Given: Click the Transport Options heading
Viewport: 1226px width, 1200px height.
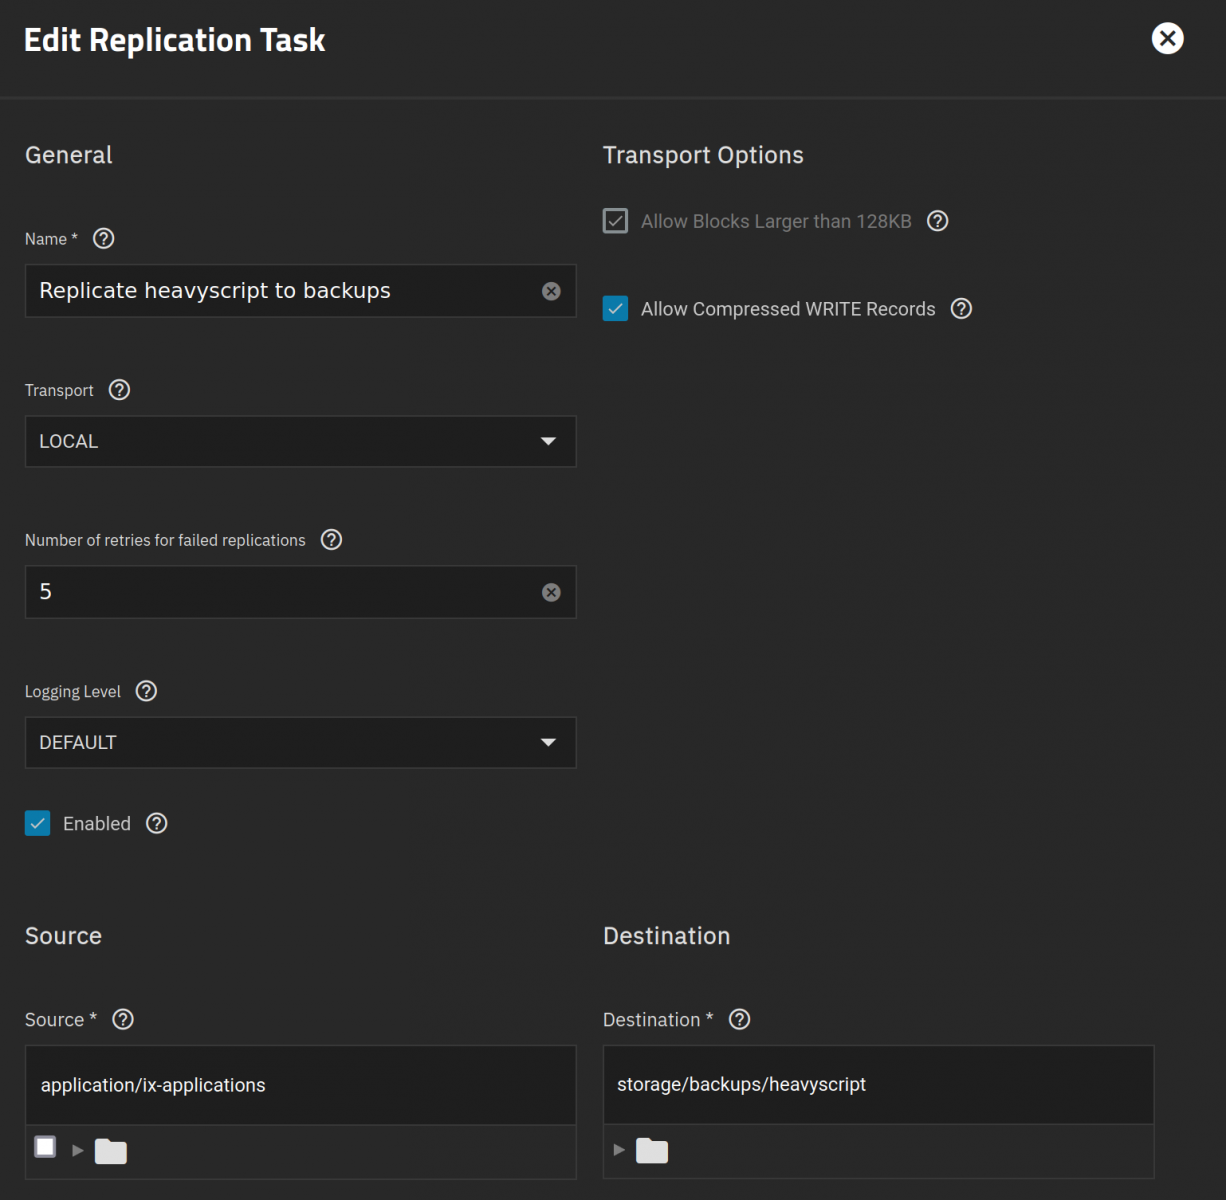Looking at the screenshot, I should pyautogui.click(x=703, y=155).
